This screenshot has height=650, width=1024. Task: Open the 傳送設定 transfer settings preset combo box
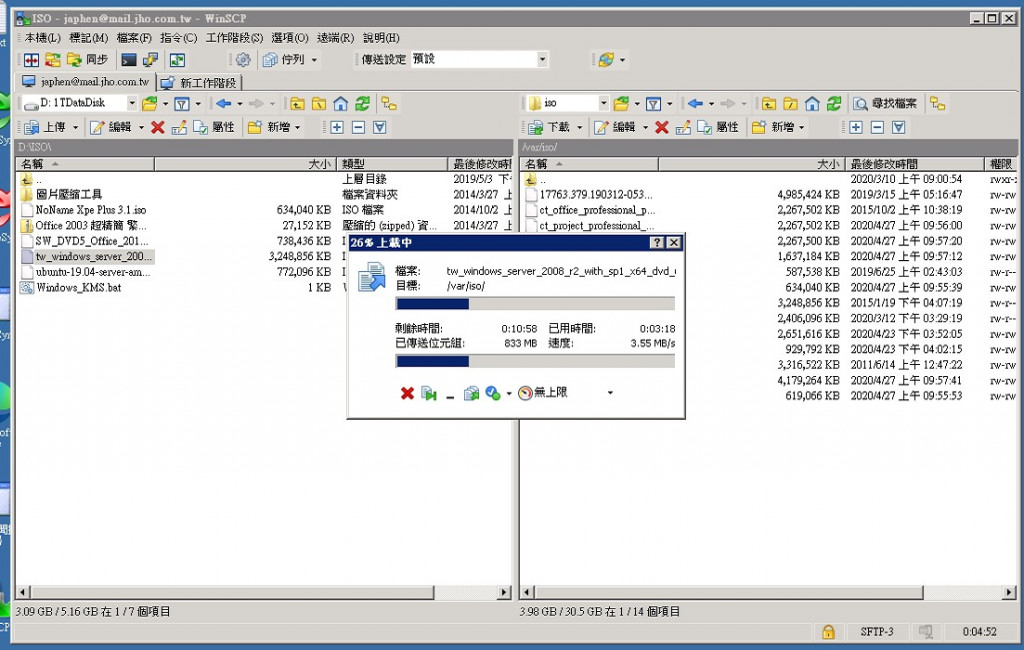[x=479, y=59]
